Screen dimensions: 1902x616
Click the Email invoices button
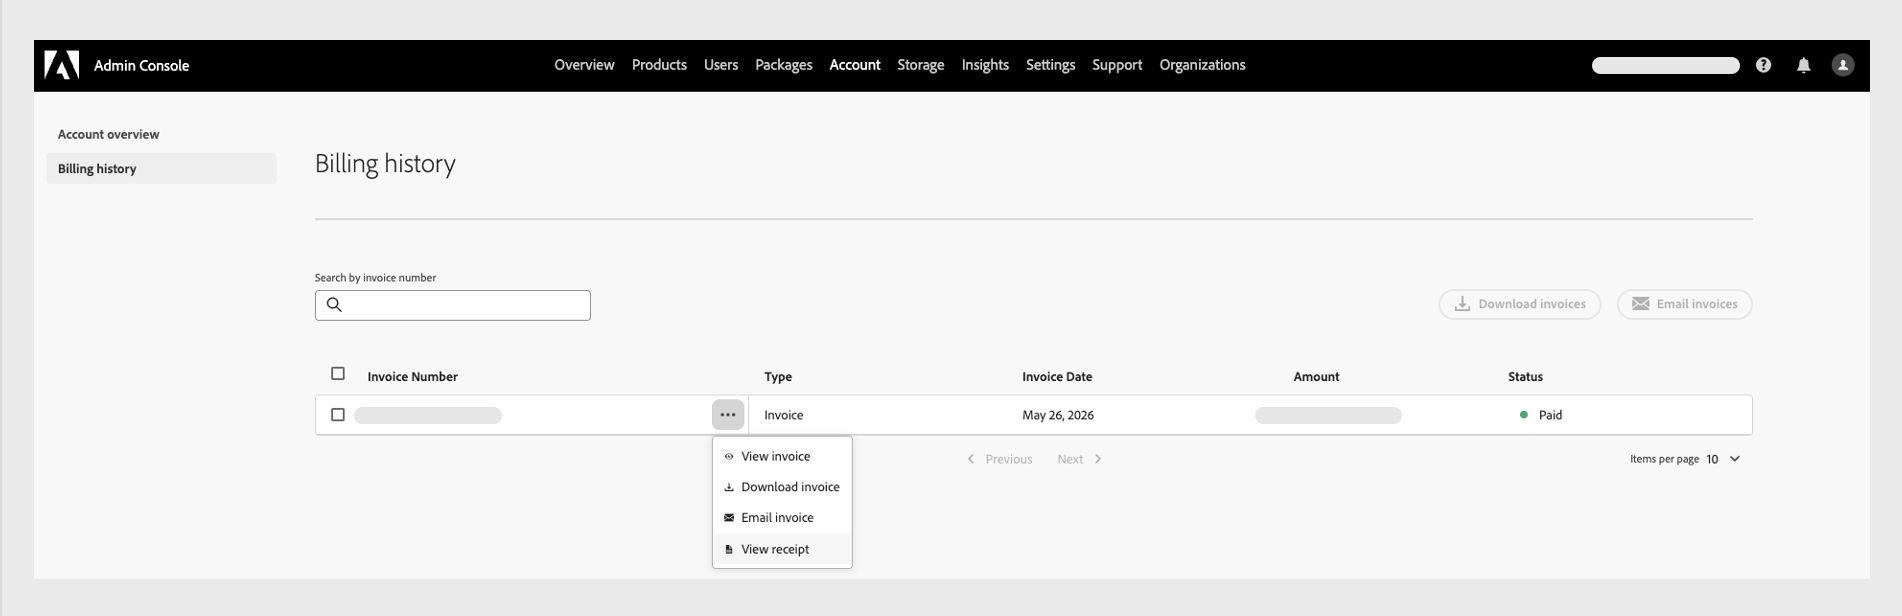pos(1685,304)
